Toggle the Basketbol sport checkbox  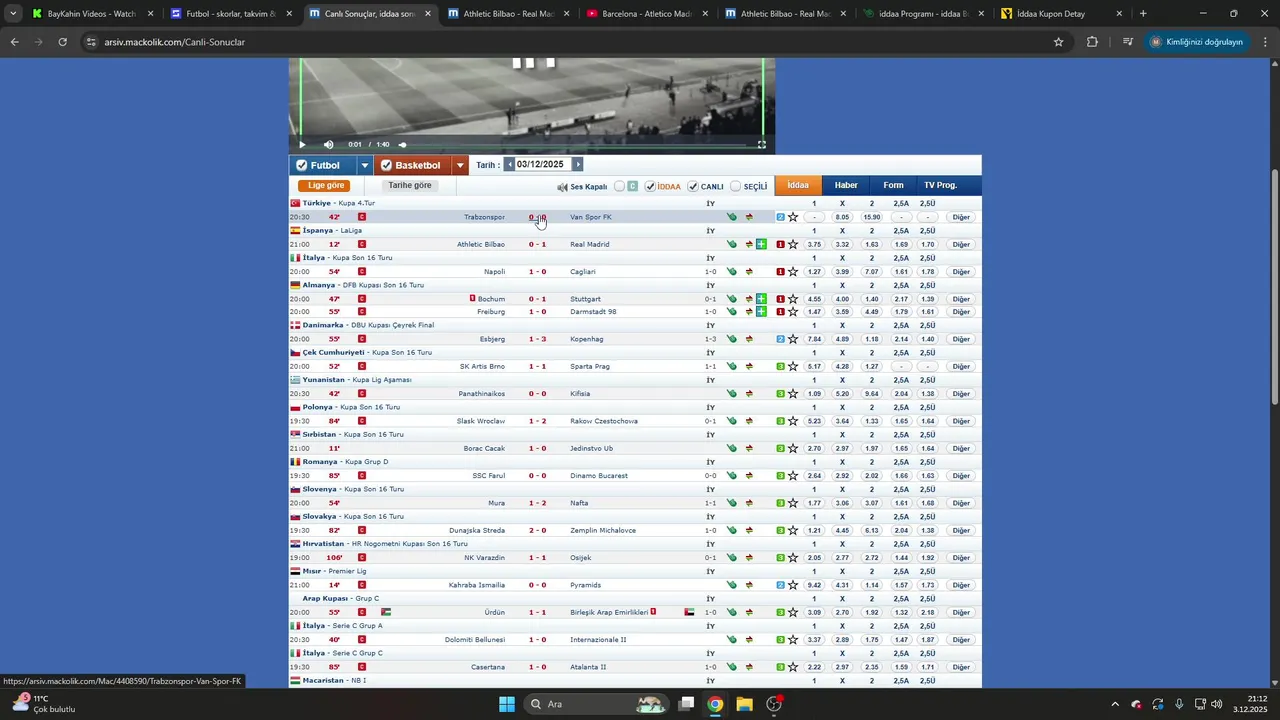click(386, 165)
